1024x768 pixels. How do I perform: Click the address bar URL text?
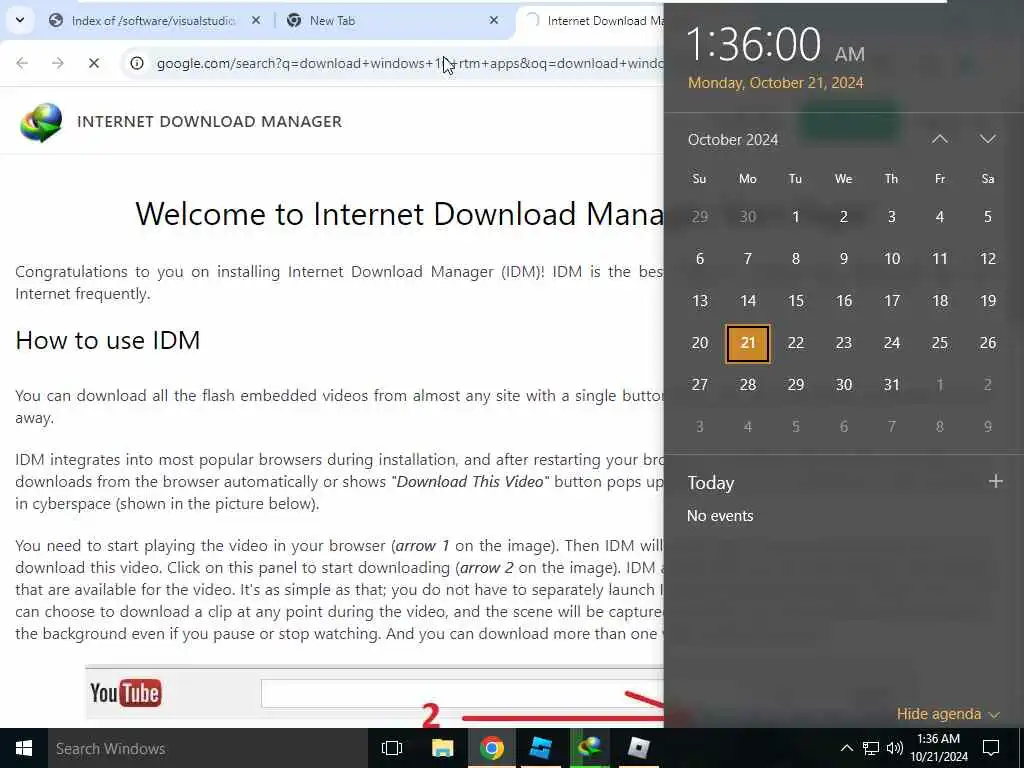[409, 63]
